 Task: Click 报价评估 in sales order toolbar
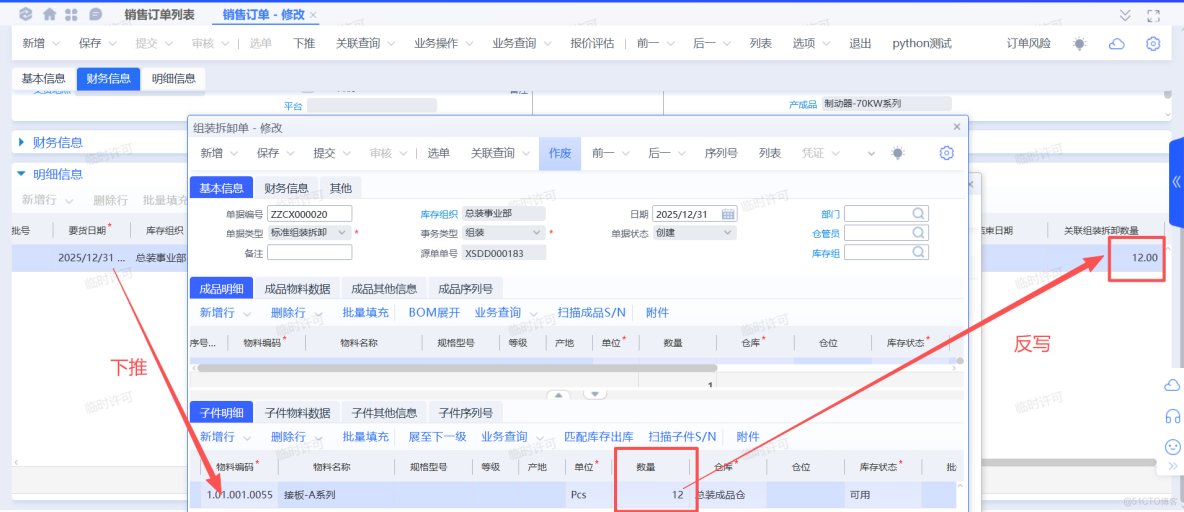592,44
